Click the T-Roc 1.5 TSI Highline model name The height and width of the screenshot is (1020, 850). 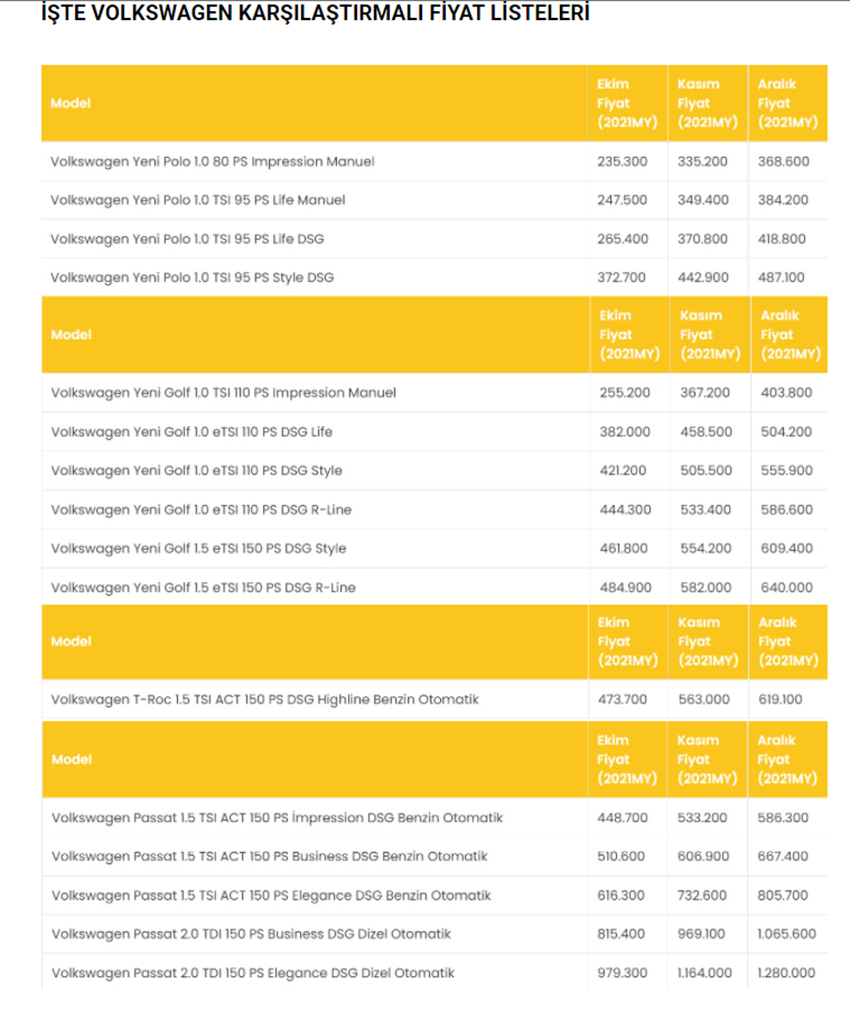[x=265, y=699]
